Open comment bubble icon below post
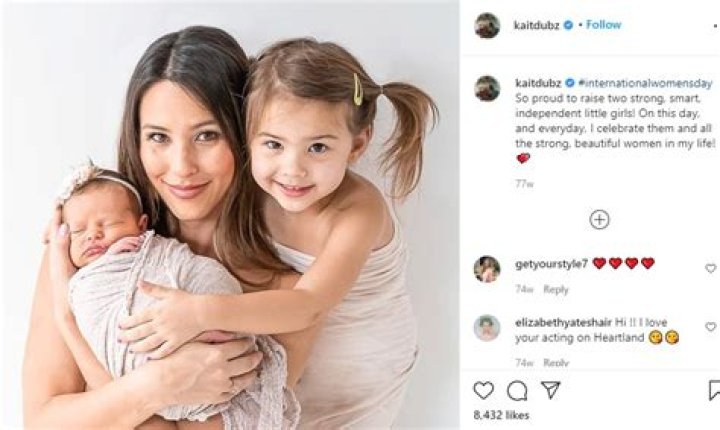This screenshot has width=720, height=430. 517,391
